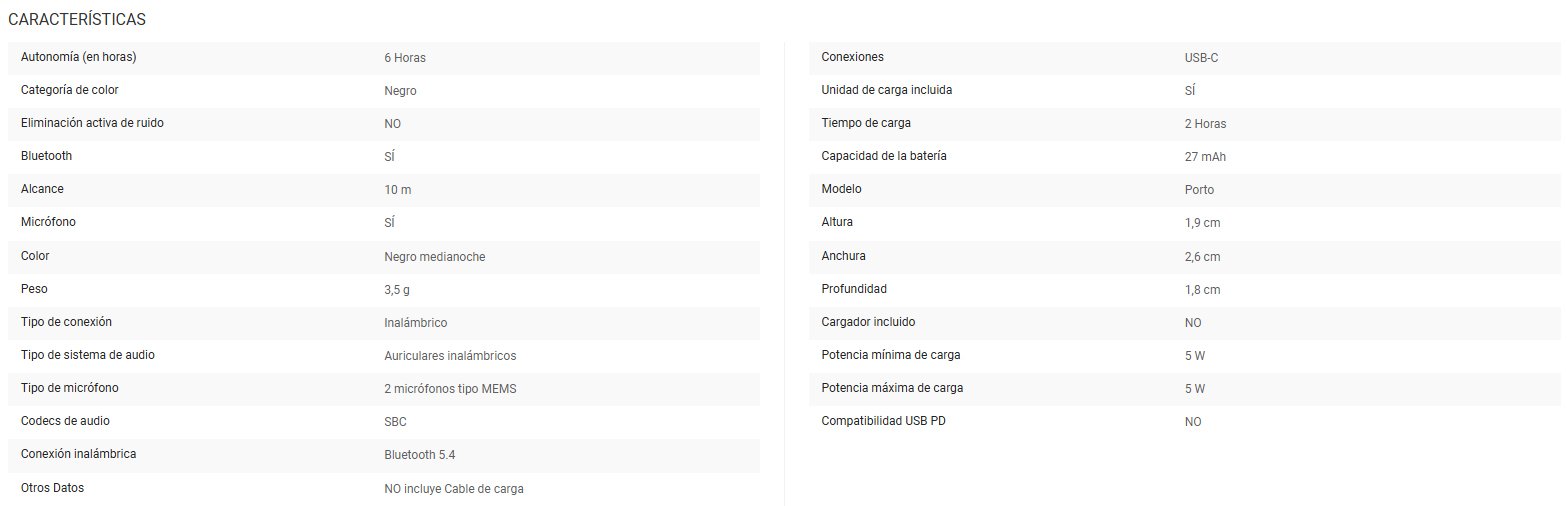Click the 'Conexiones' label
Viewport: 1567px width, 506px height.
(852, 57)
